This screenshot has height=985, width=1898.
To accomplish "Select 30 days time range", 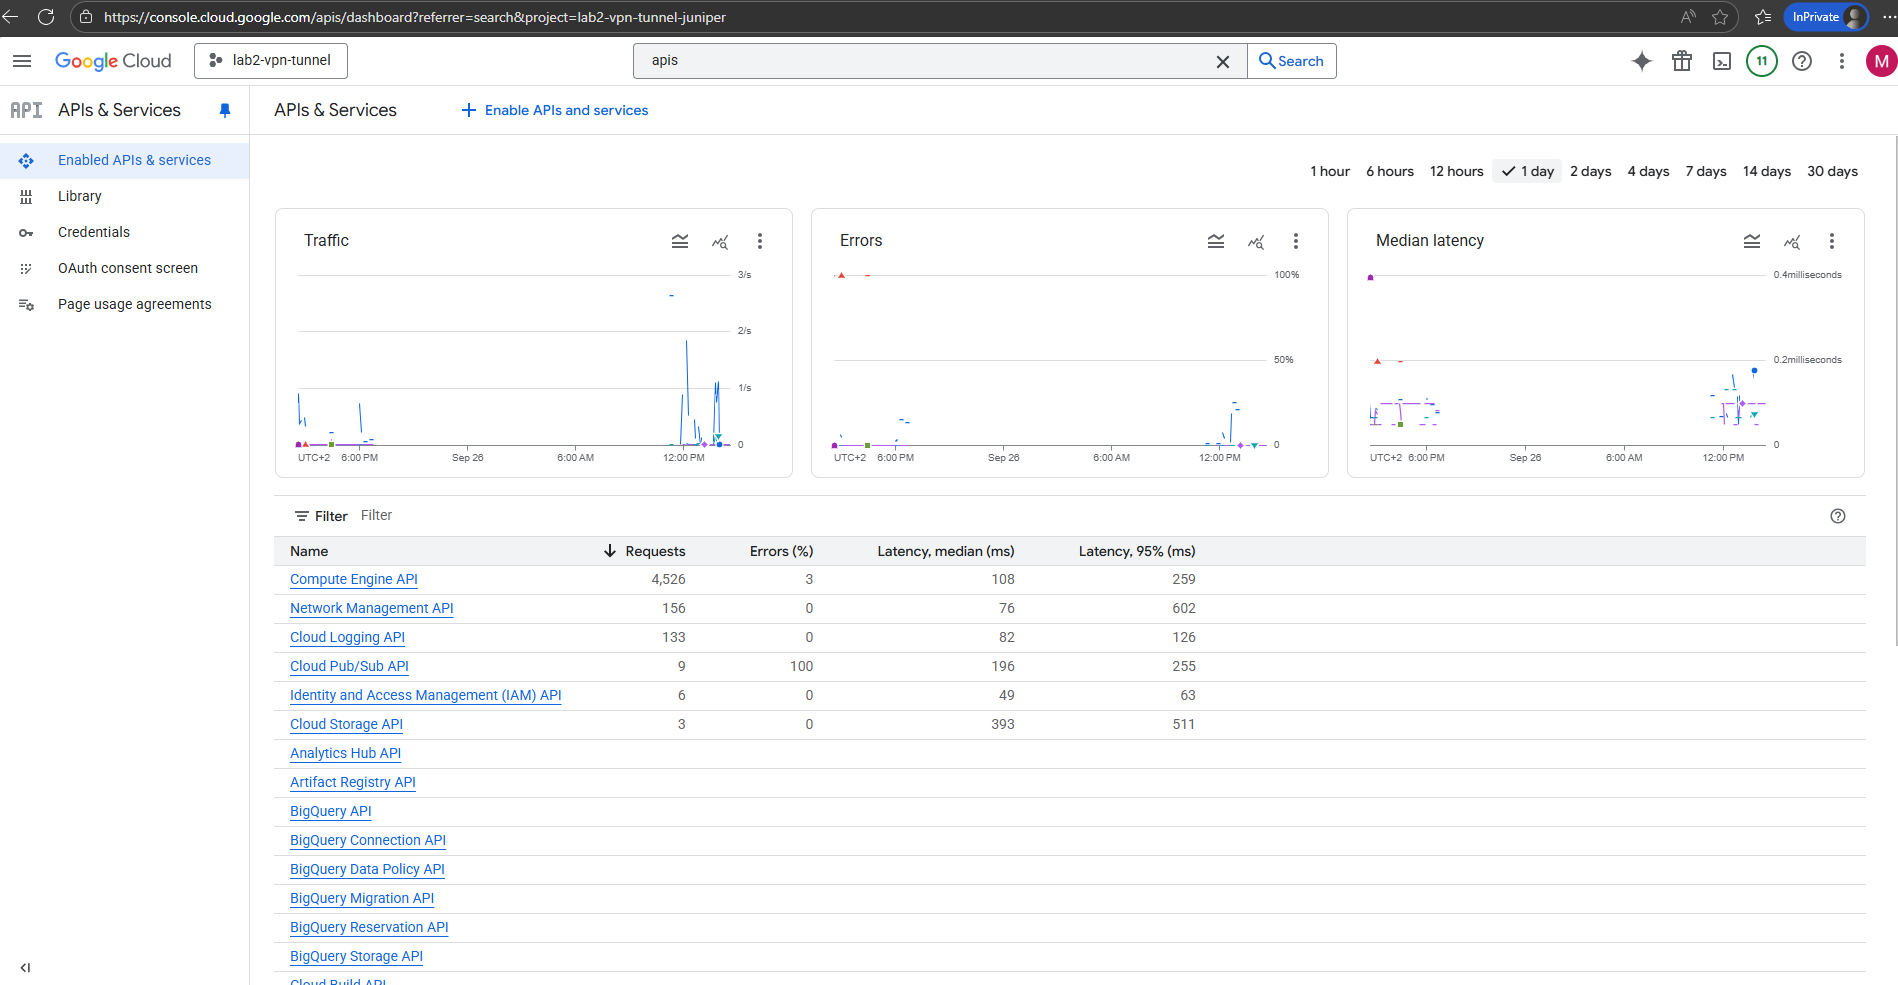I will [1832, 171].
